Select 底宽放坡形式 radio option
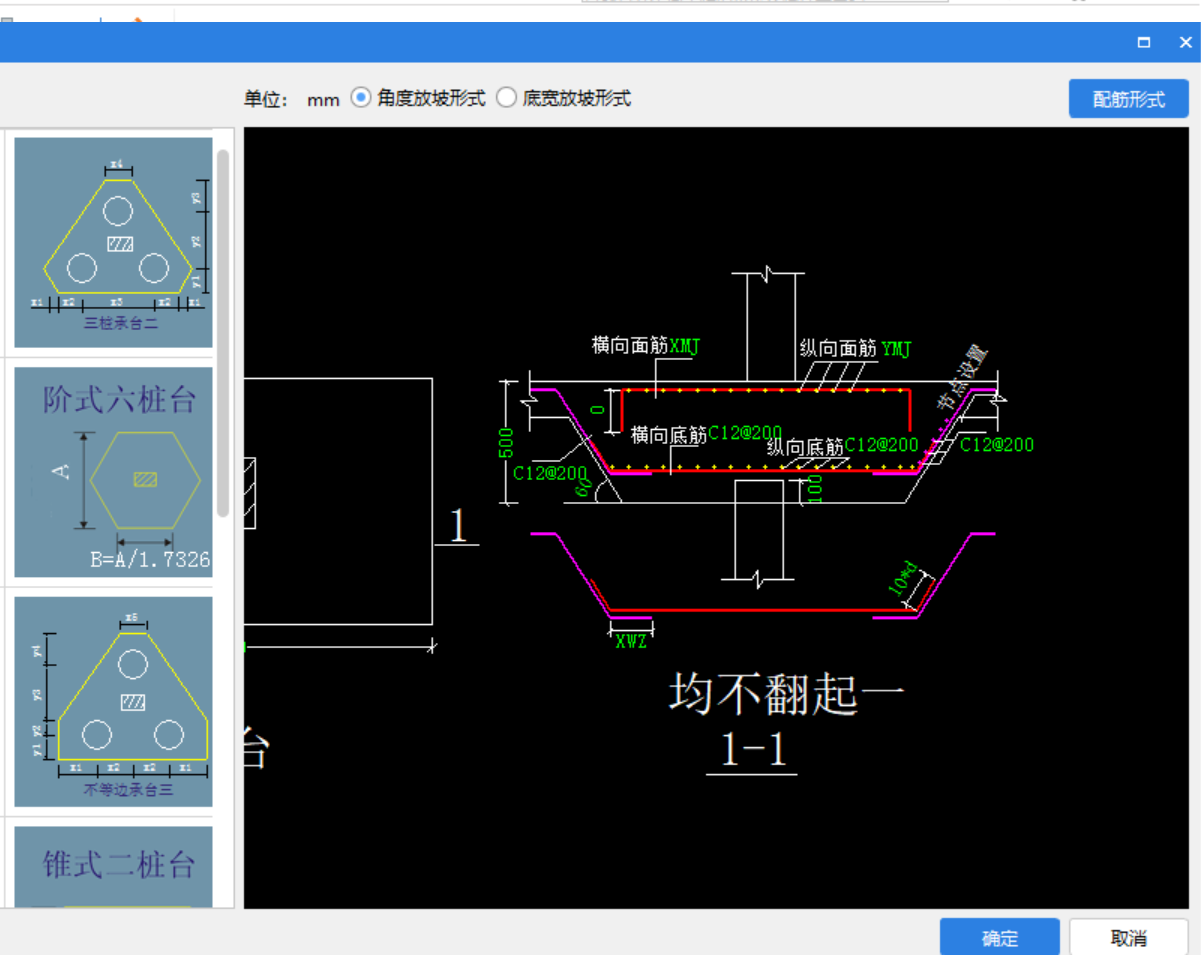Viewport: 1201px width, 955px height. pos(564,98)
